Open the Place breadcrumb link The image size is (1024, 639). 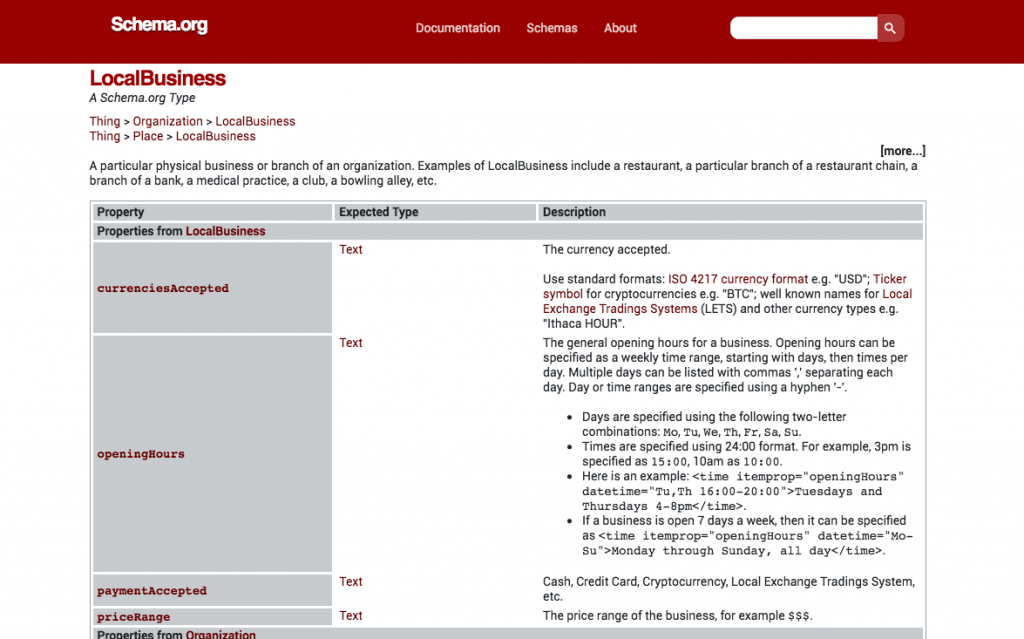pos(148,137)
